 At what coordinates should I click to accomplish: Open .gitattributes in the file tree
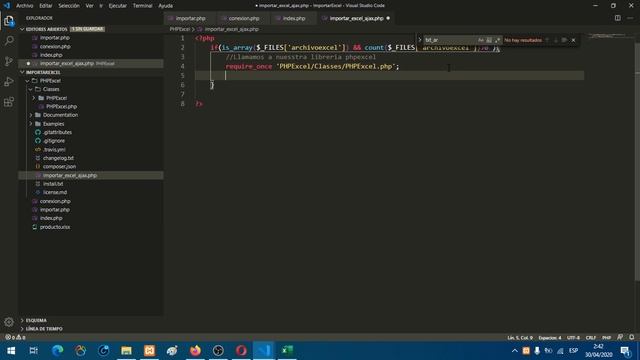point(57,132)
